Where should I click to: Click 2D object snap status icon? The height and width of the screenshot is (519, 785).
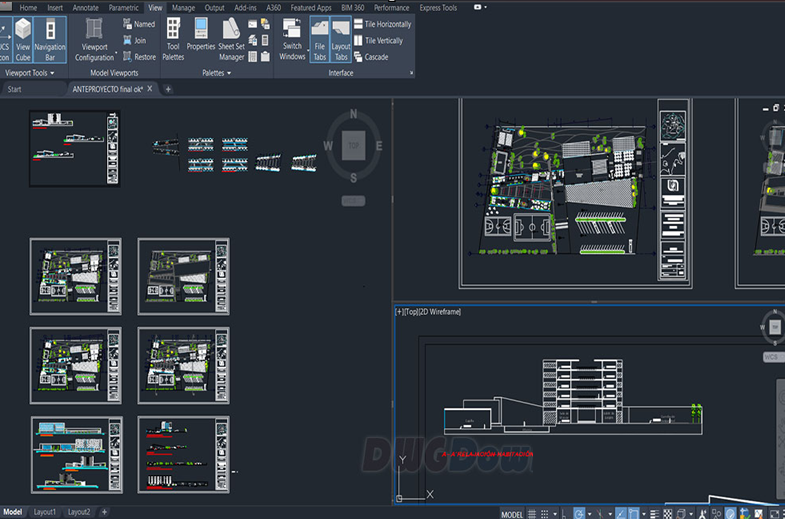(634, 513)
